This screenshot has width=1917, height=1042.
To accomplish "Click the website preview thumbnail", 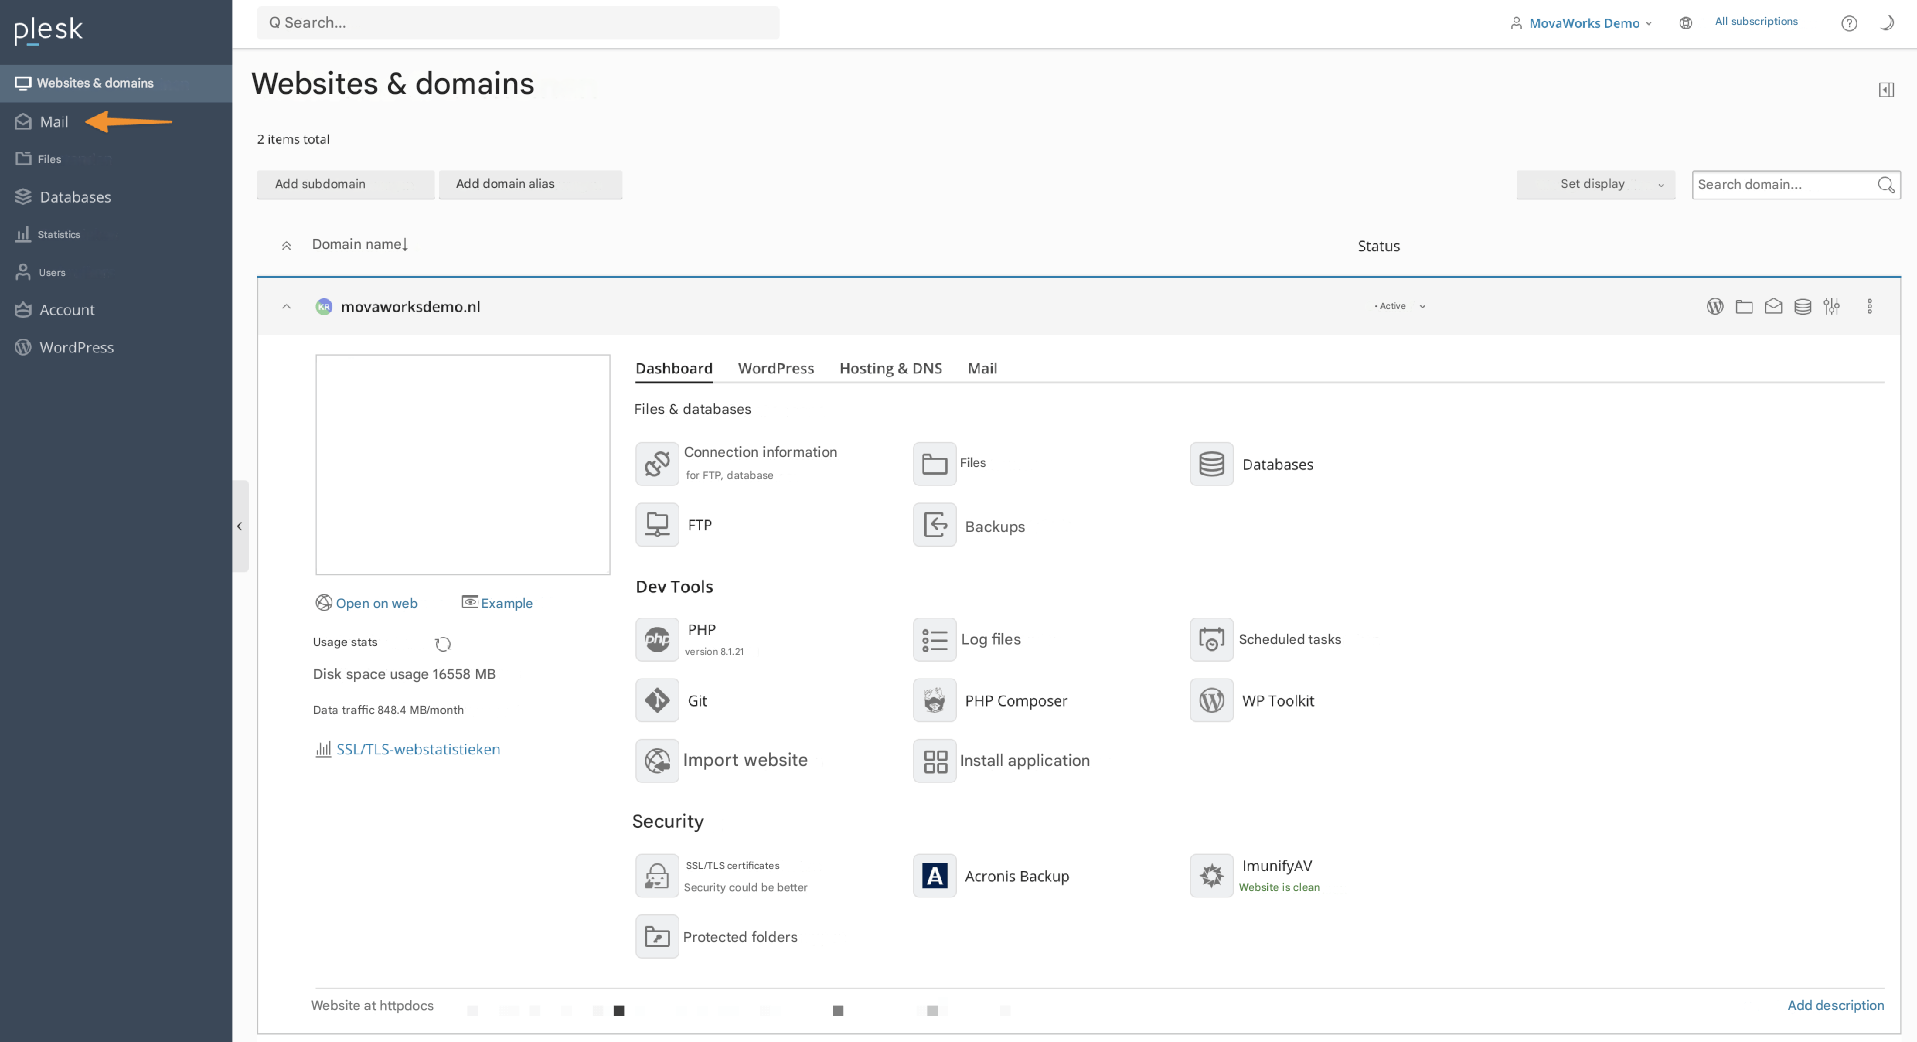I will (463, 465).
